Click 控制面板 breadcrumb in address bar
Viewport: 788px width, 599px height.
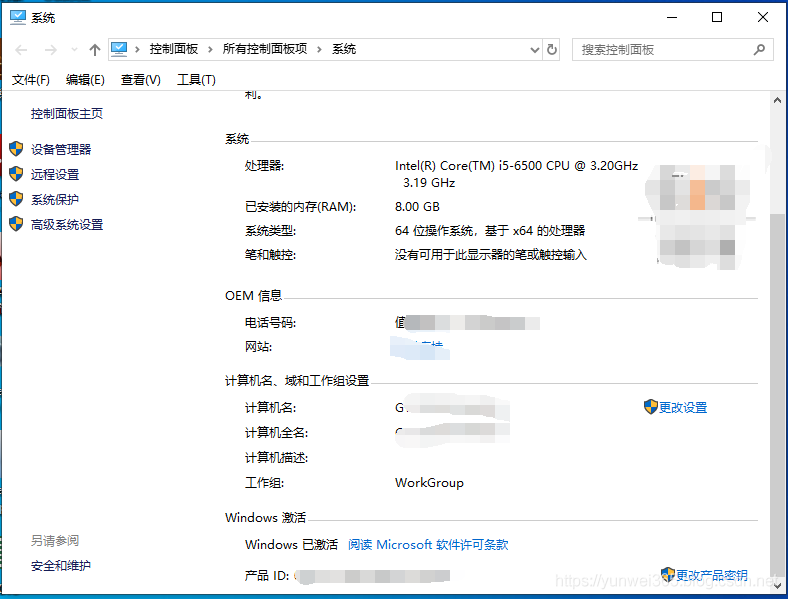point(174,49)
